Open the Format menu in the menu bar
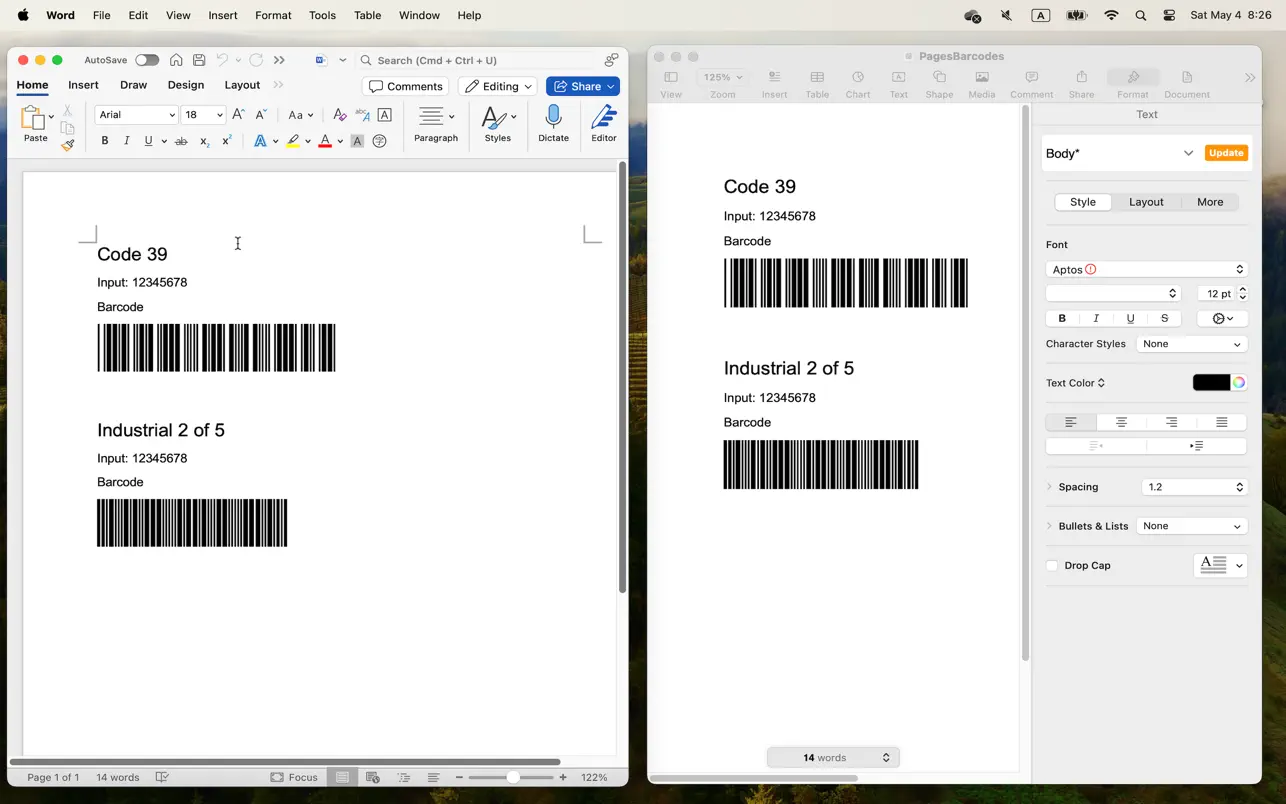 [273, 15]
